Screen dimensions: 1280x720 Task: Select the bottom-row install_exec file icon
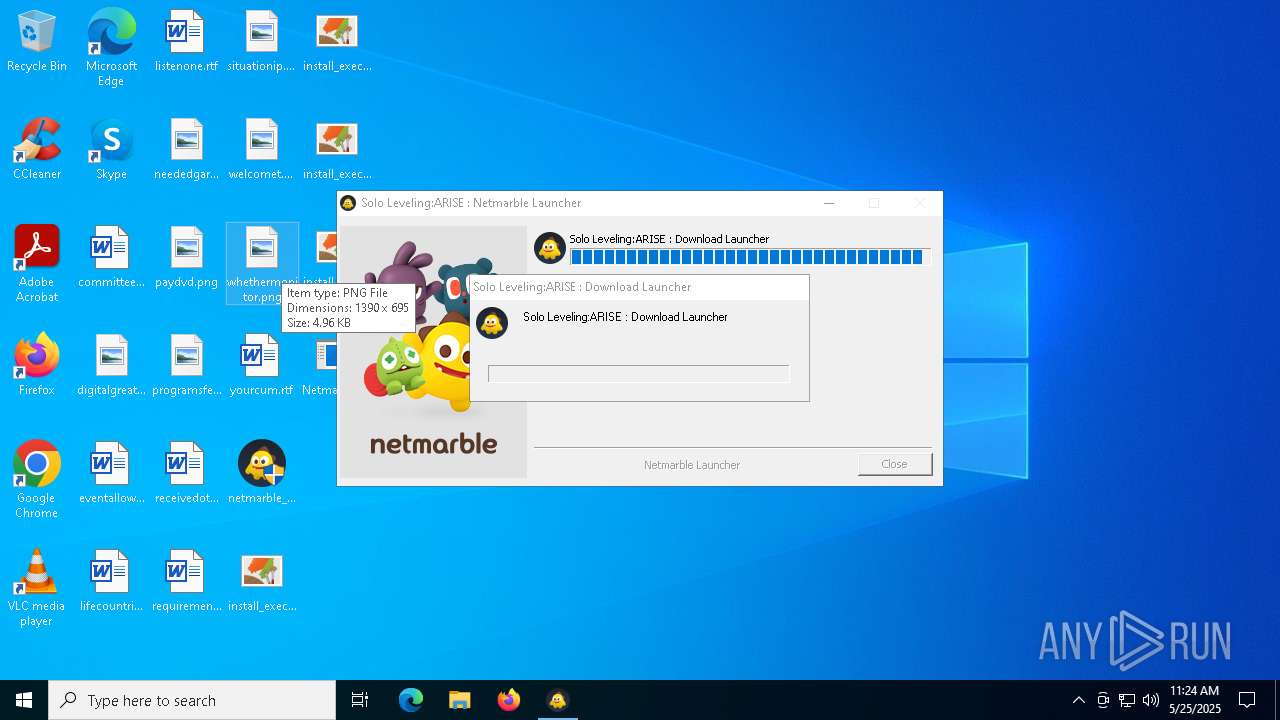261,582
